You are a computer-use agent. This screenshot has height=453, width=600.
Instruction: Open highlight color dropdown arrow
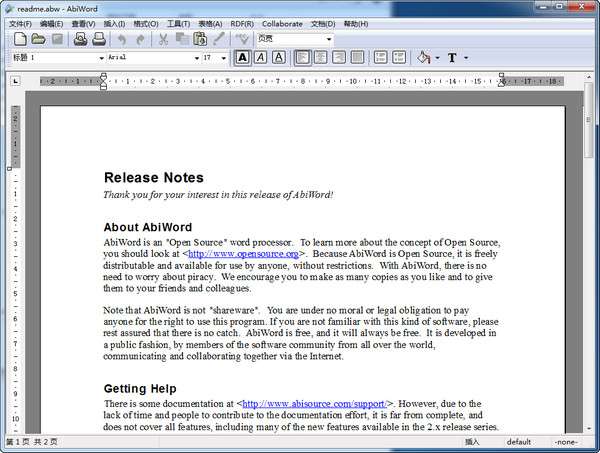(437, 58)
